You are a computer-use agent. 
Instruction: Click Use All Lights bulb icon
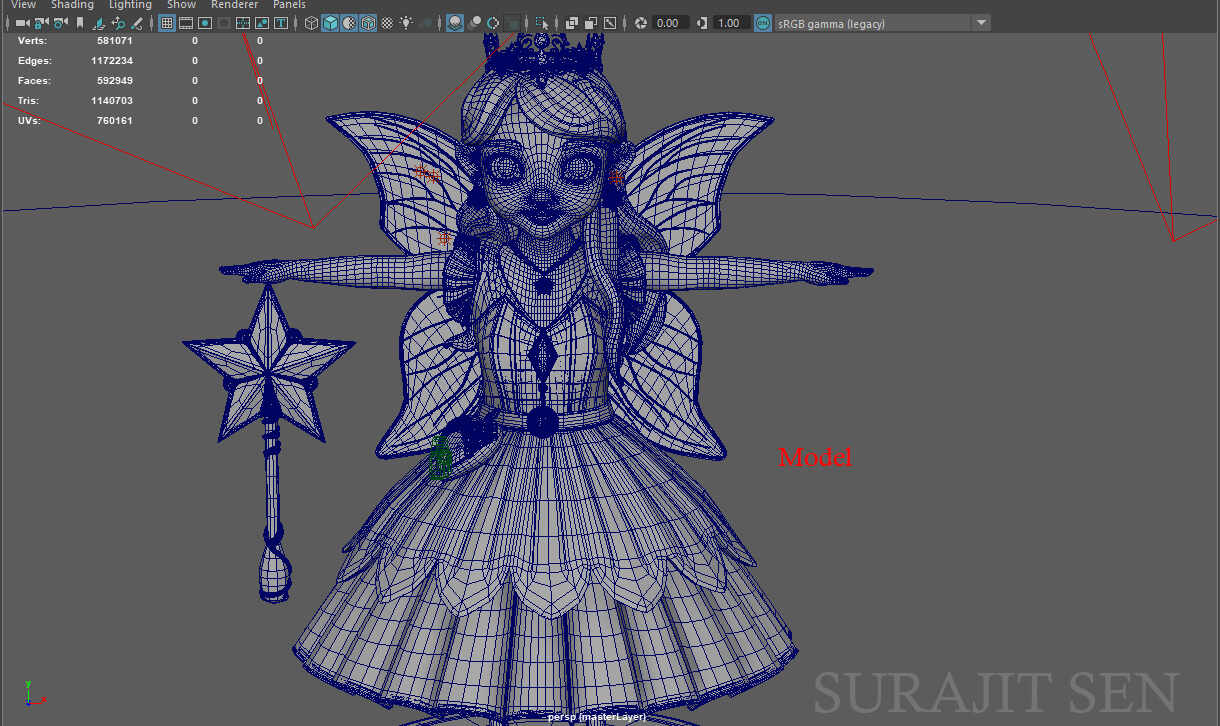406,22
